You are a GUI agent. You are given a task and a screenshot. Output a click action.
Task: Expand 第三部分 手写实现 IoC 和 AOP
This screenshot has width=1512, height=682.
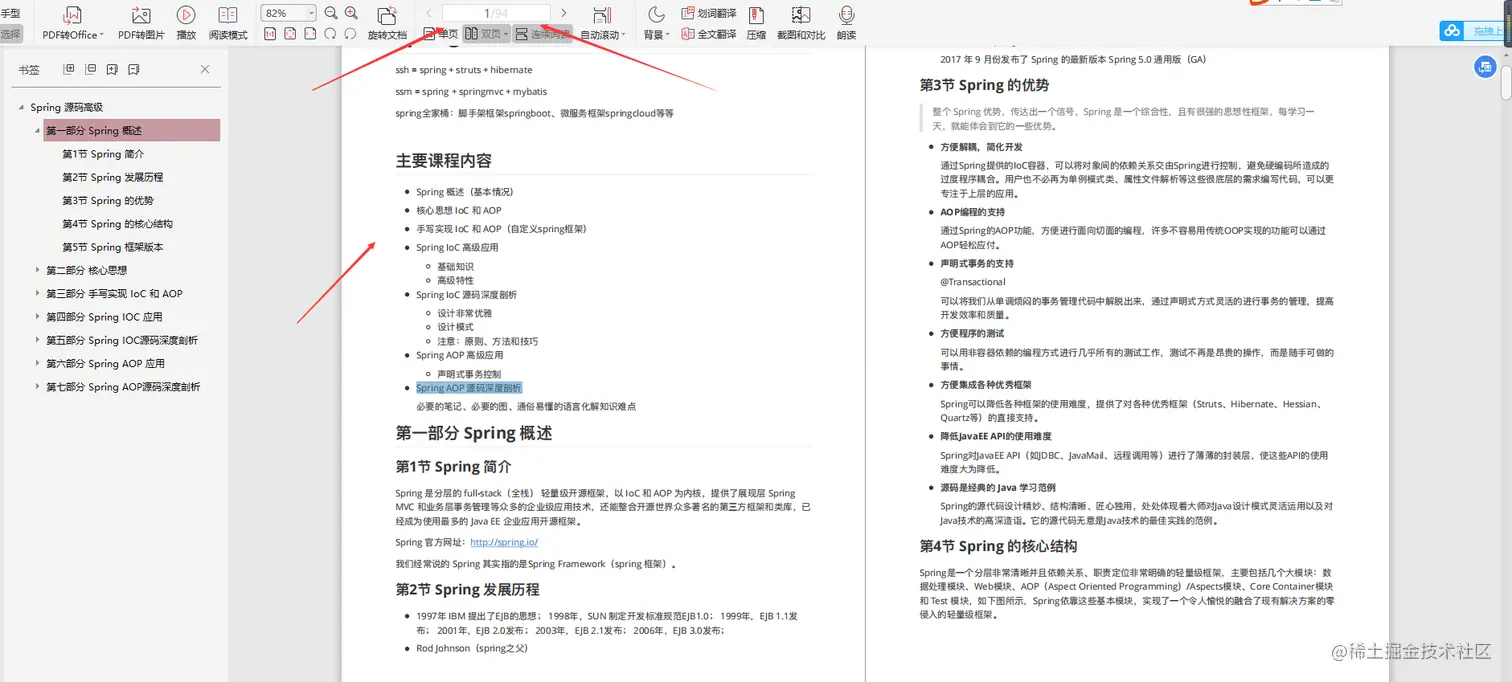[38, 293]
